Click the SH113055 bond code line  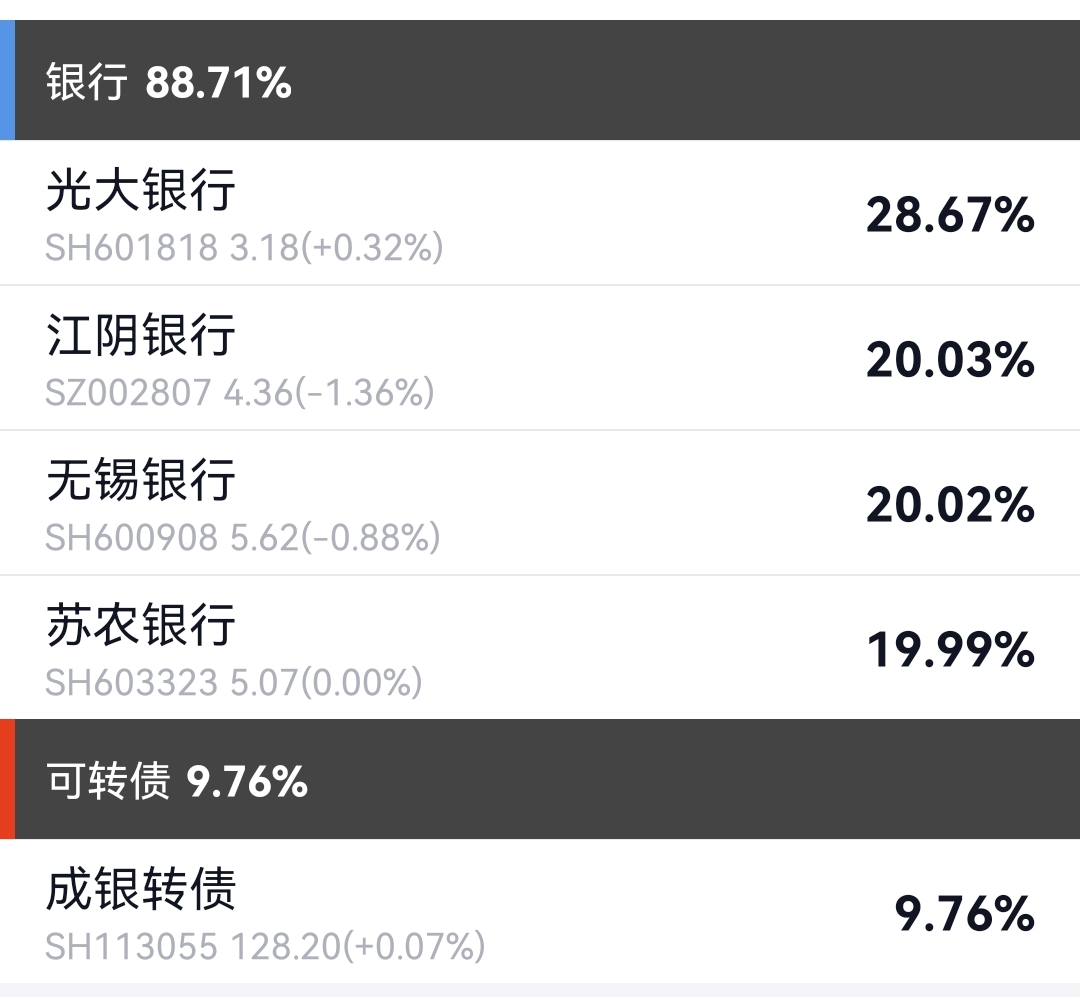click(265, 945)
